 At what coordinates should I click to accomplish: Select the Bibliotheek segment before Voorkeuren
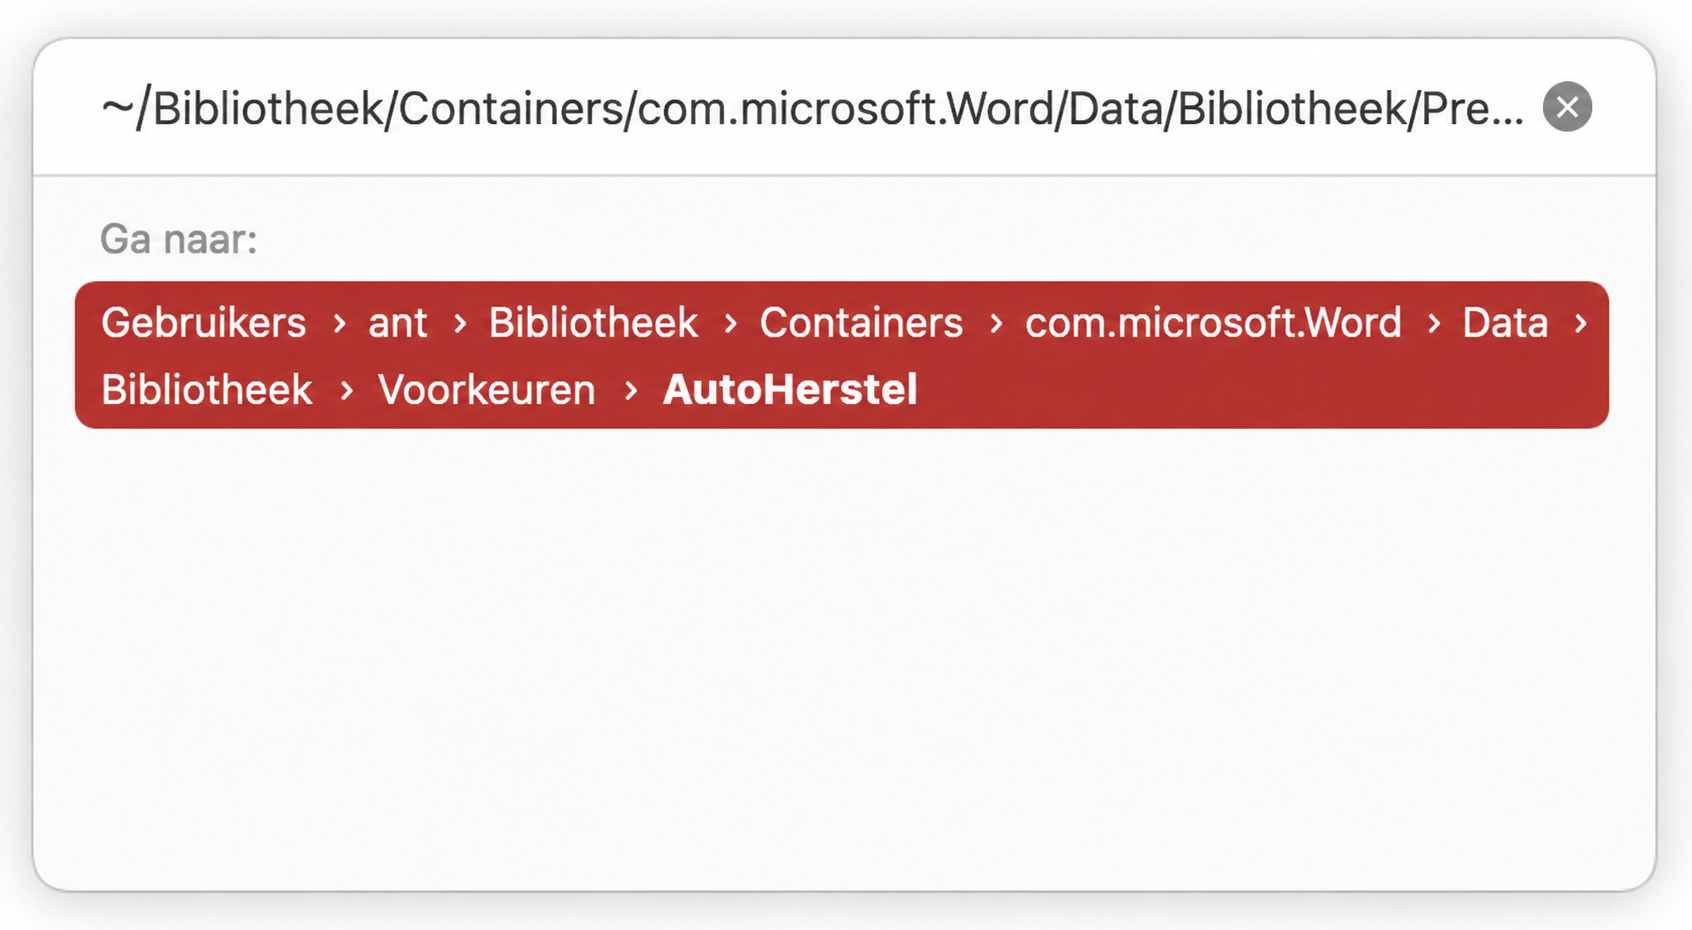pos(207,390)
